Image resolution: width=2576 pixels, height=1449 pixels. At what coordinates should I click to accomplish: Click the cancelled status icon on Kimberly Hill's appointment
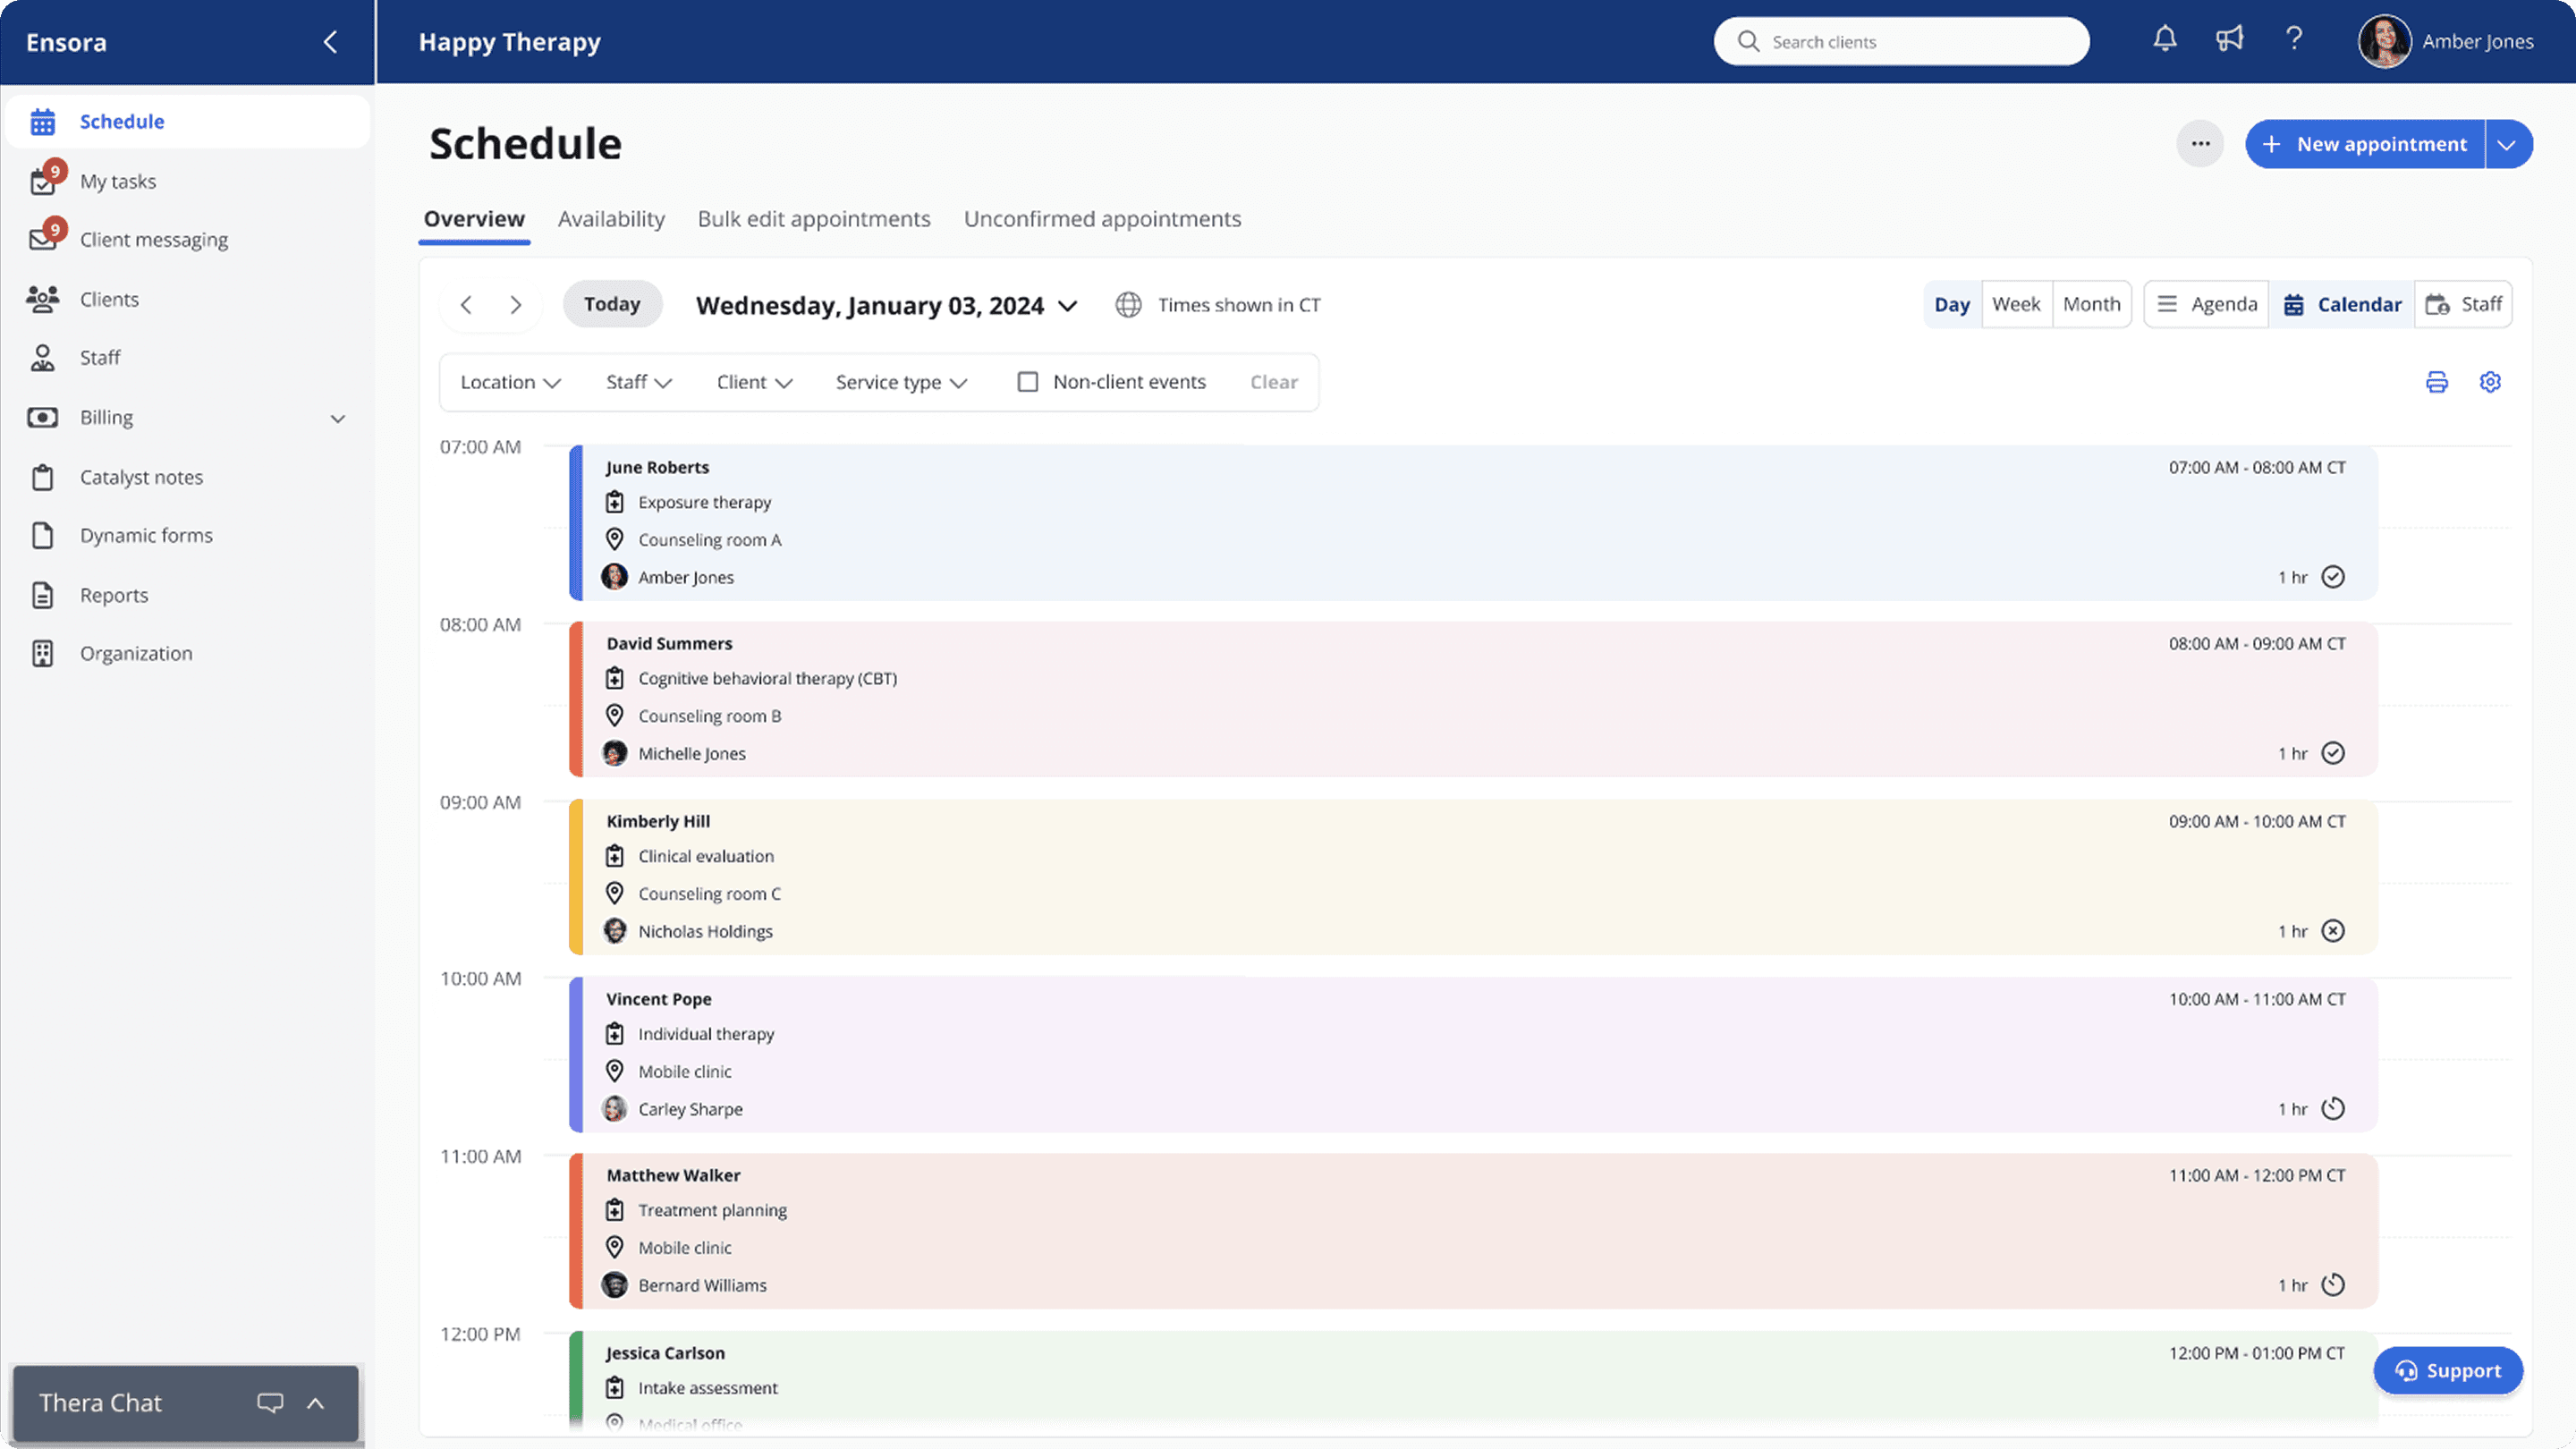point(2333,930)
